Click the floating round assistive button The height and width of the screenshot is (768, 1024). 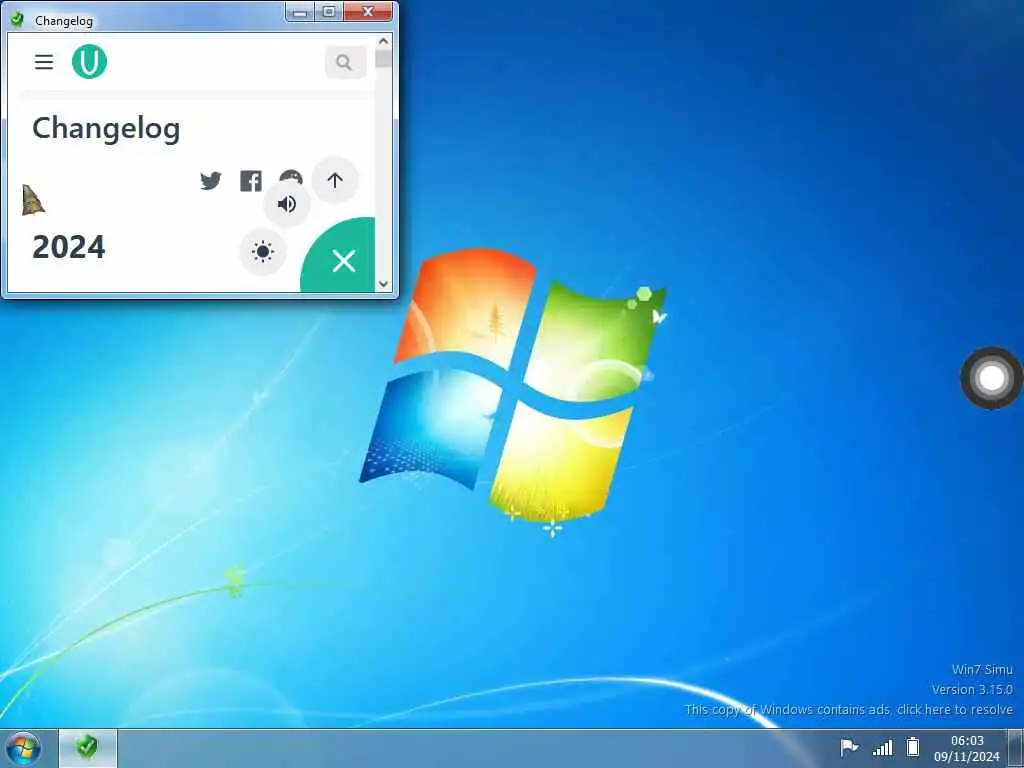[991, 378]
